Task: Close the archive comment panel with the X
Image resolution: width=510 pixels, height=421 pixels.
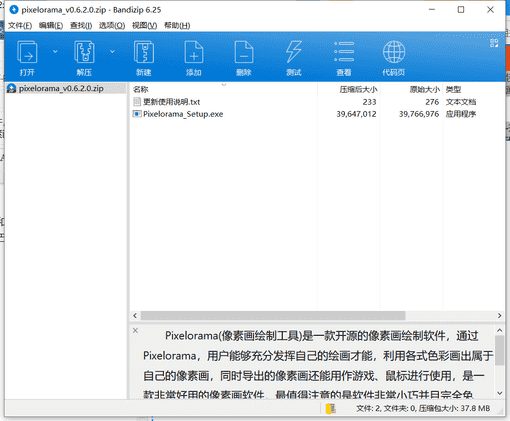Action: click(135, 330)
